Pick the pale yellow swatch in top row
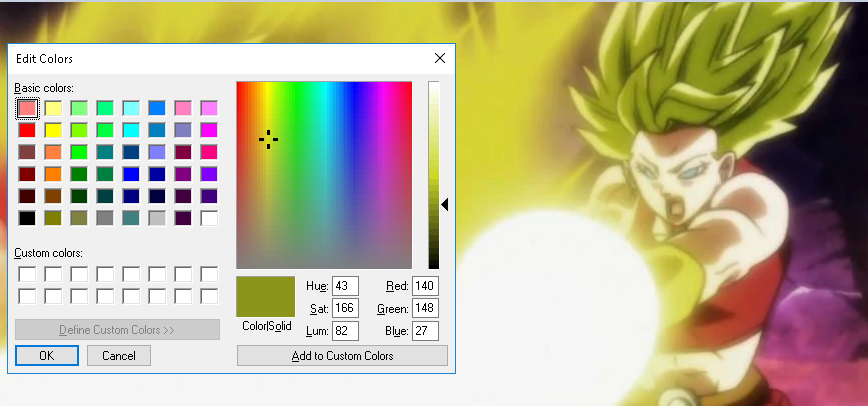868x406 pixels. point(53,108)
